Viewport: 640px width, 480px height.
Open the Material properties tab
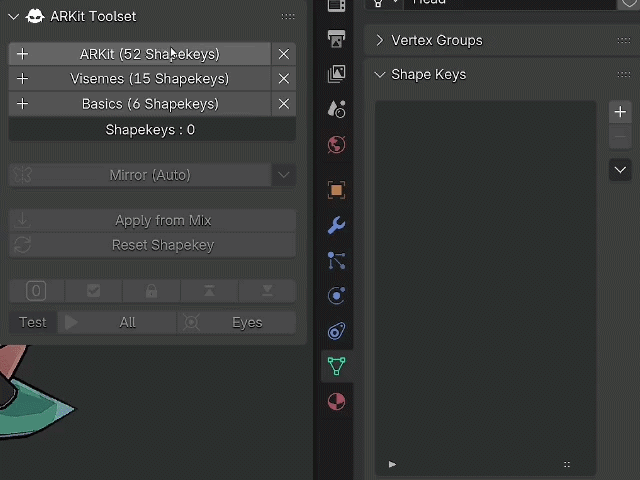pos(336,402)
